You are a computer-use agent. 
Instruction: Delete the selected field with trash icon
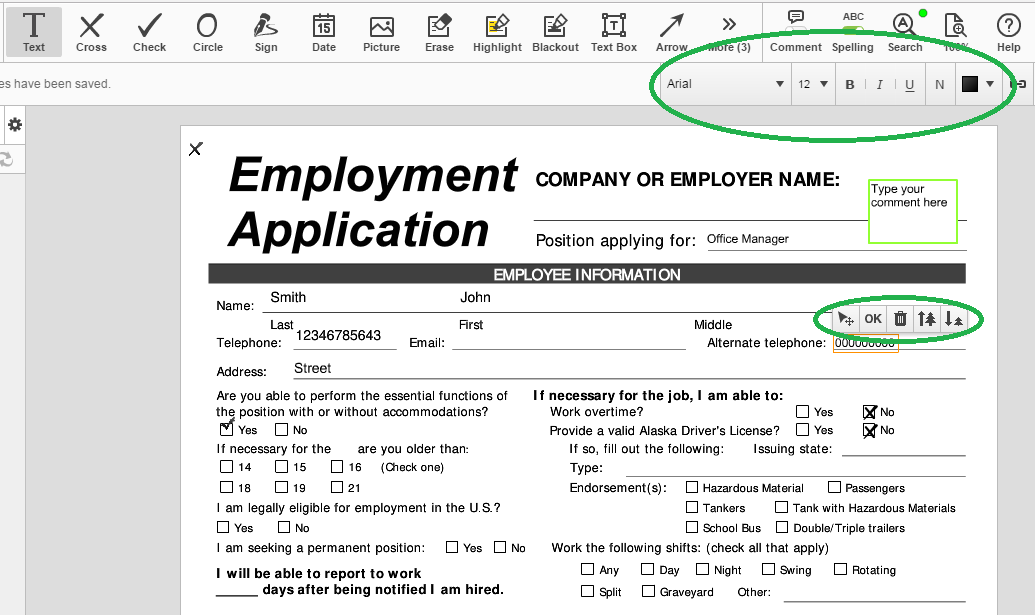[900, 319]
